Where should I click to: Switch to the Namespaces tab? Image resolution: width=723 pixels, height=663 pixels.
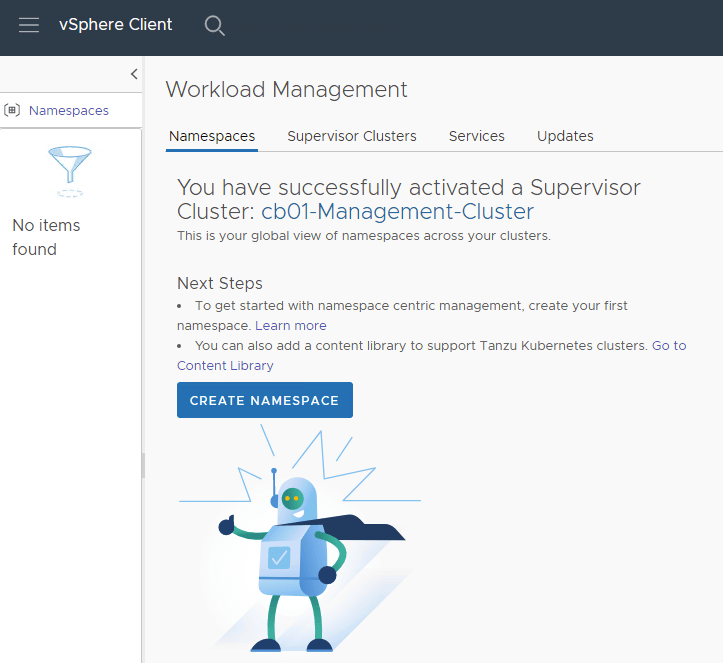(x=212, y=136)
